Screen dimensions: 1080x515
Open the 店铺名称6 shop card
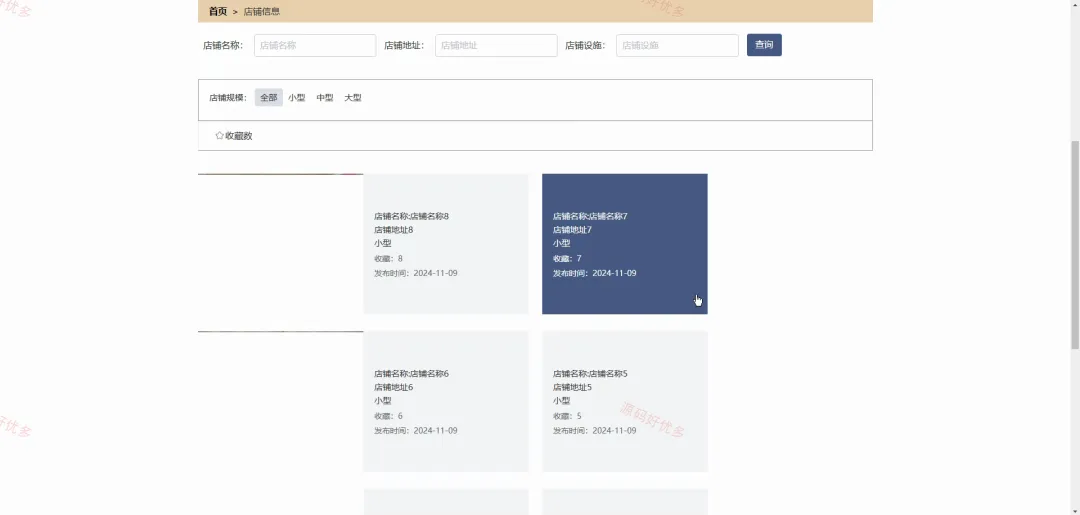(446, 401)
